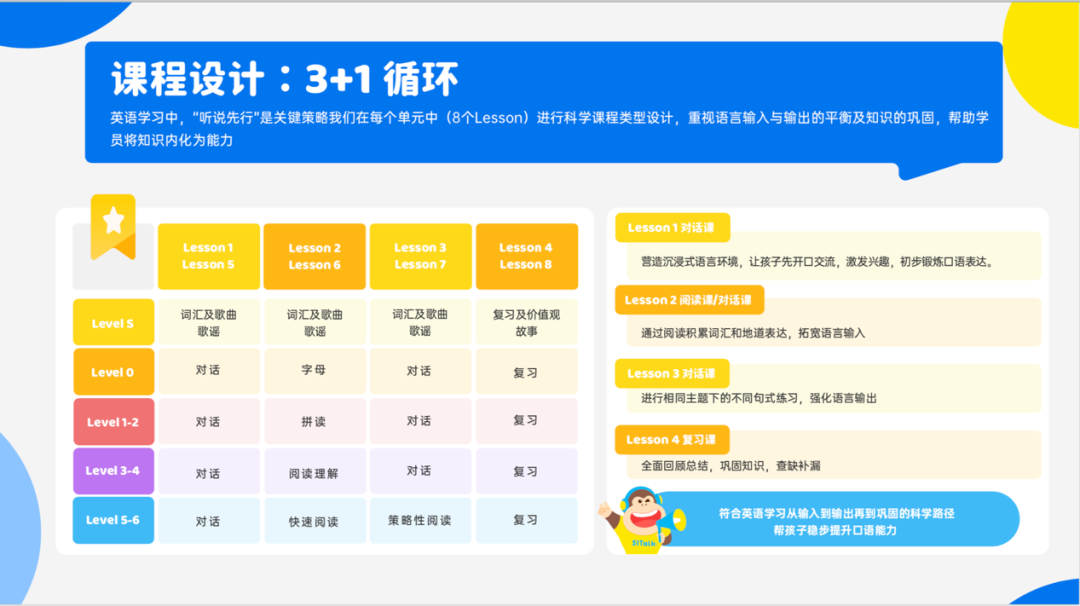Viewport: 1080px width, 606px height.
Task: Click the "字母" cell in Level 0 row
Action: click(x=314, y=371)
